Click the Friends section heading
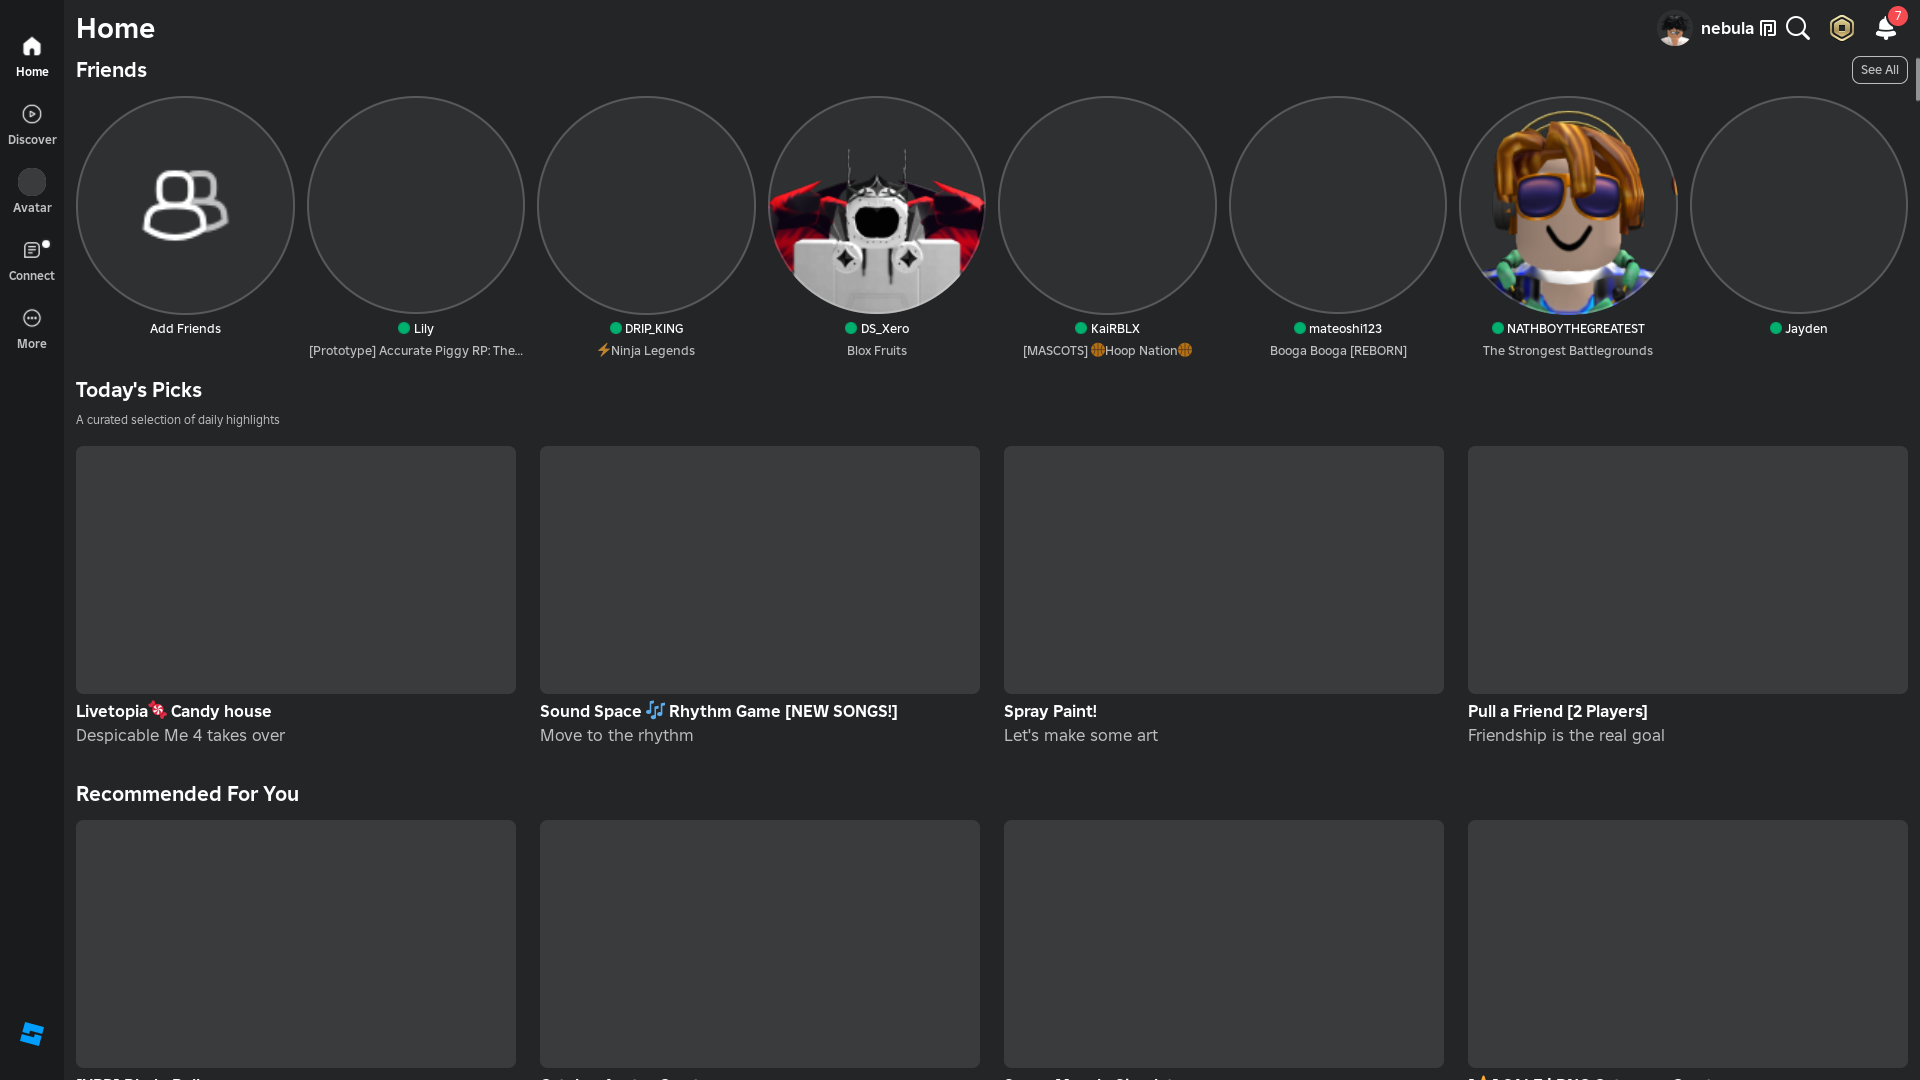This screenshot has width=1920, height=1080. click(x=111, y=70)
